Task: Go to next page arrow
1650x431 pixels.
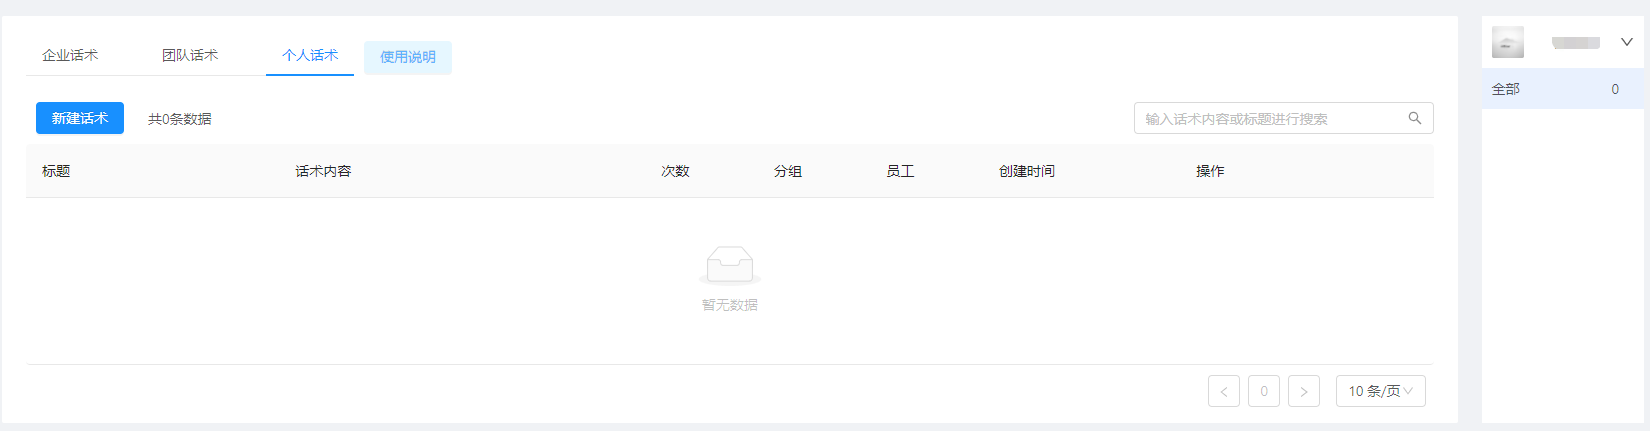Action: tap(1304, 391)
